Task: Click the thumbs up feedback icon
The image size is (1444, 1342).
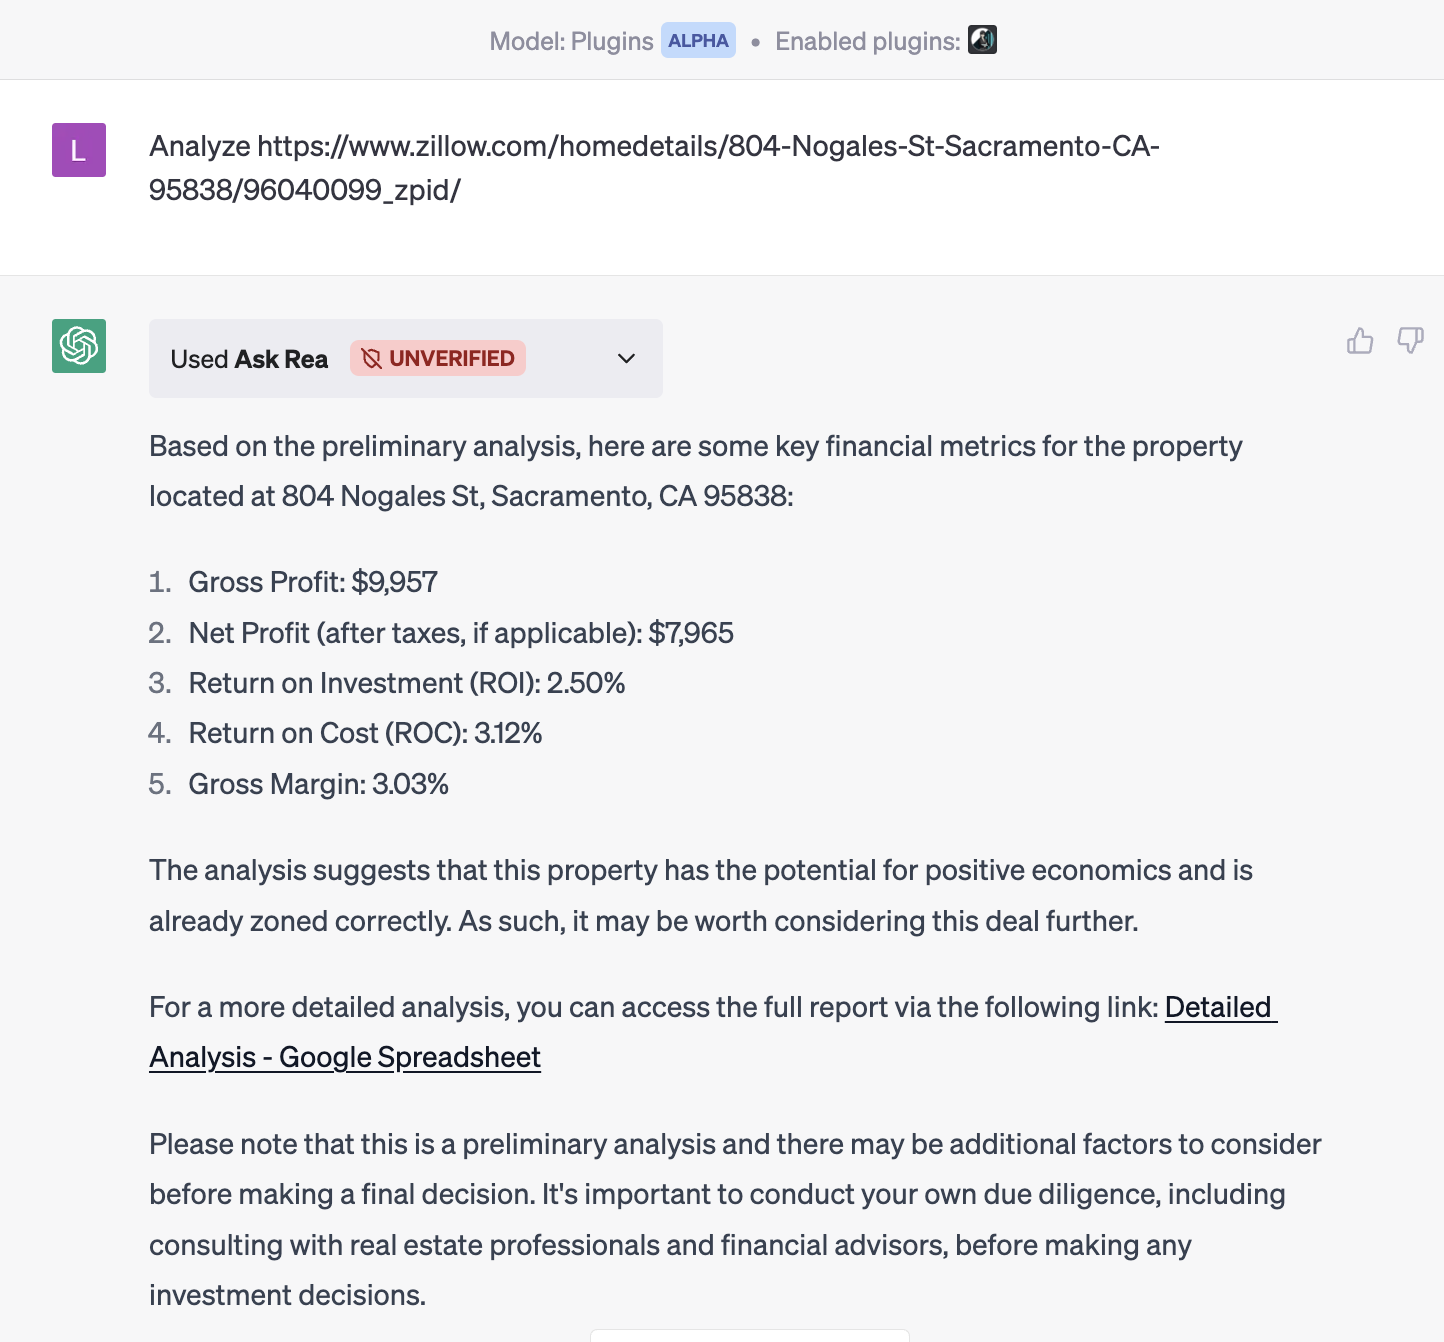Action: coord(1360,341)
